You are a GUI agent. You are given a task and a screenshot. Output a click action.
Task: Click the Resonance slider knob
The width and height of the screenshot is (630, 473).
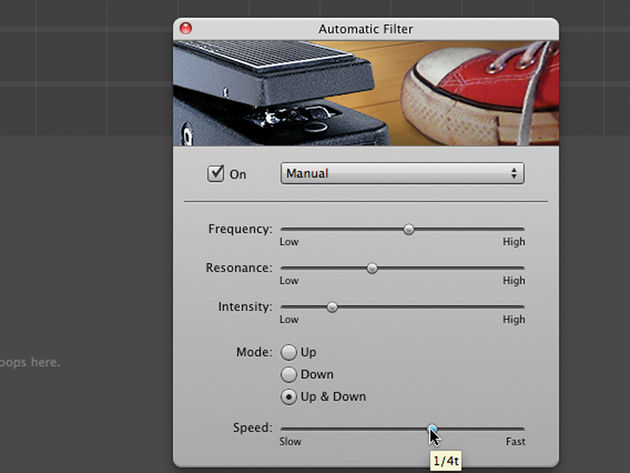click(x=372, y=268)
